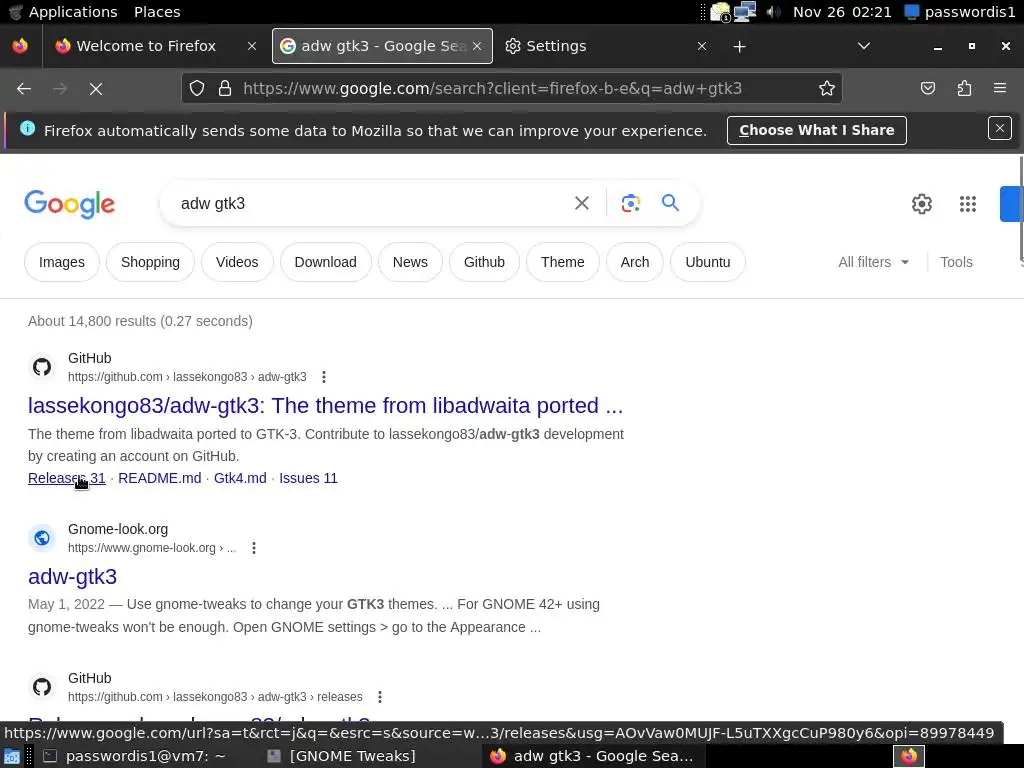This screenshot has height=768, width=1024.
Task: Select the Download filter chip
Action: (325, 262)
